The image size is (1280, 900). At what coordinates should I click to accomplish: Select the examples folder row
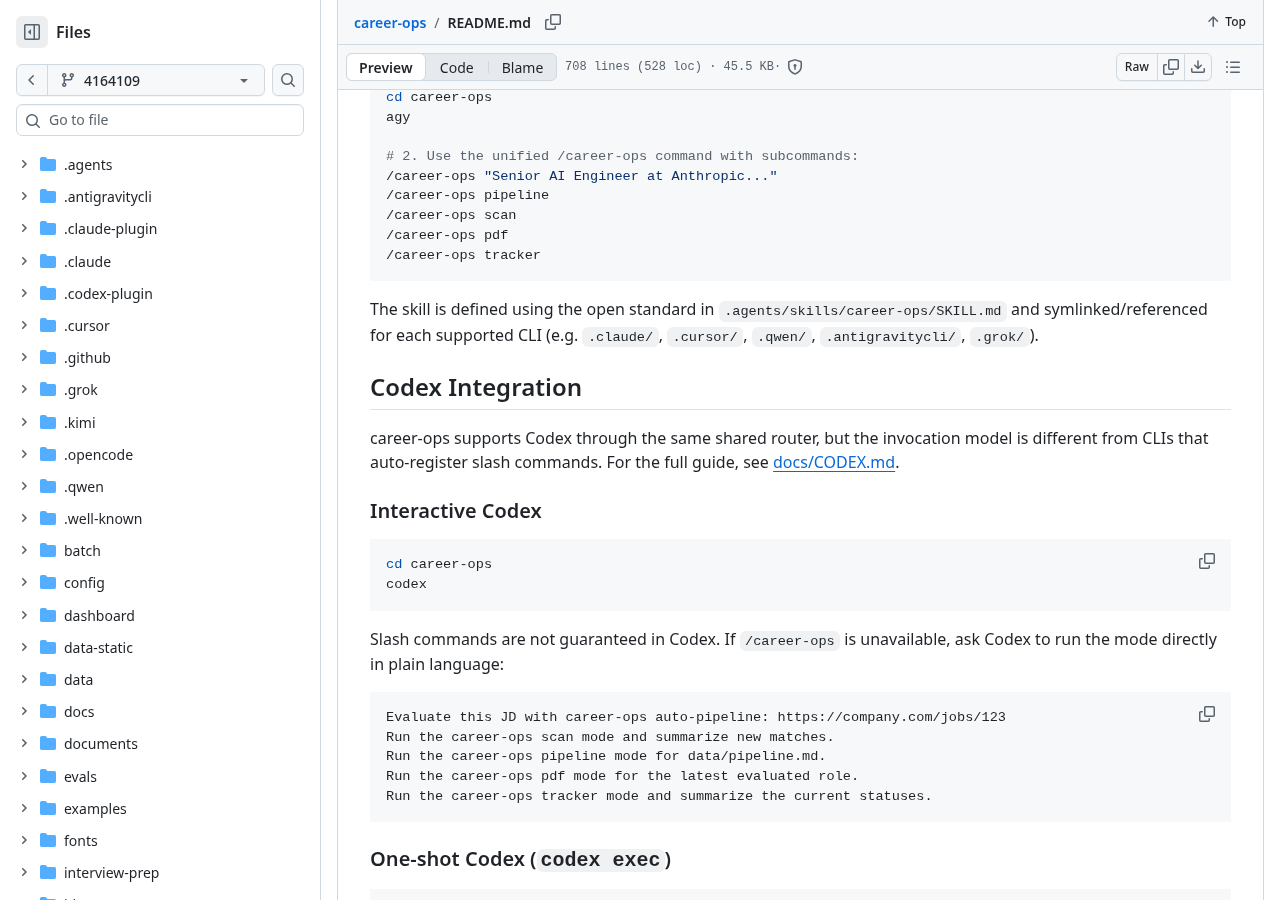160,808
